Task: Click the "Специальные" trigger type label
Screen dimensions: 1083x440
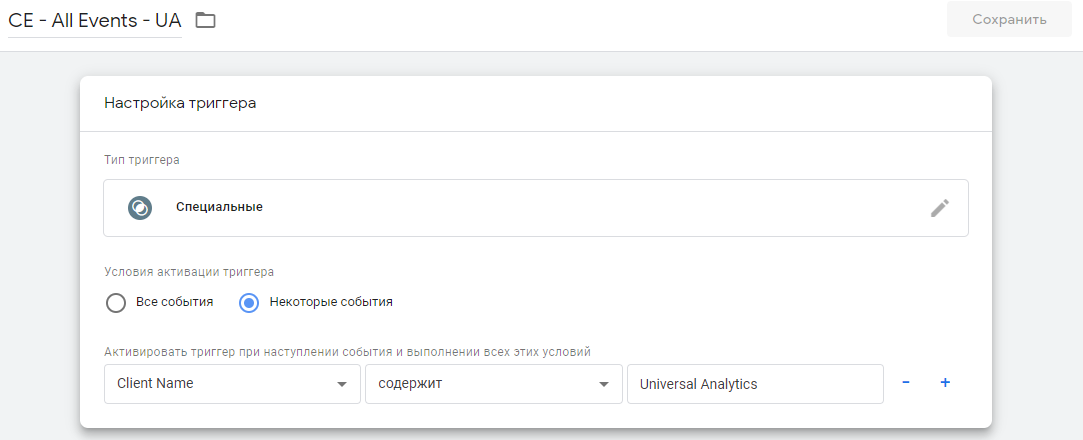Action: tap(219, 207)
